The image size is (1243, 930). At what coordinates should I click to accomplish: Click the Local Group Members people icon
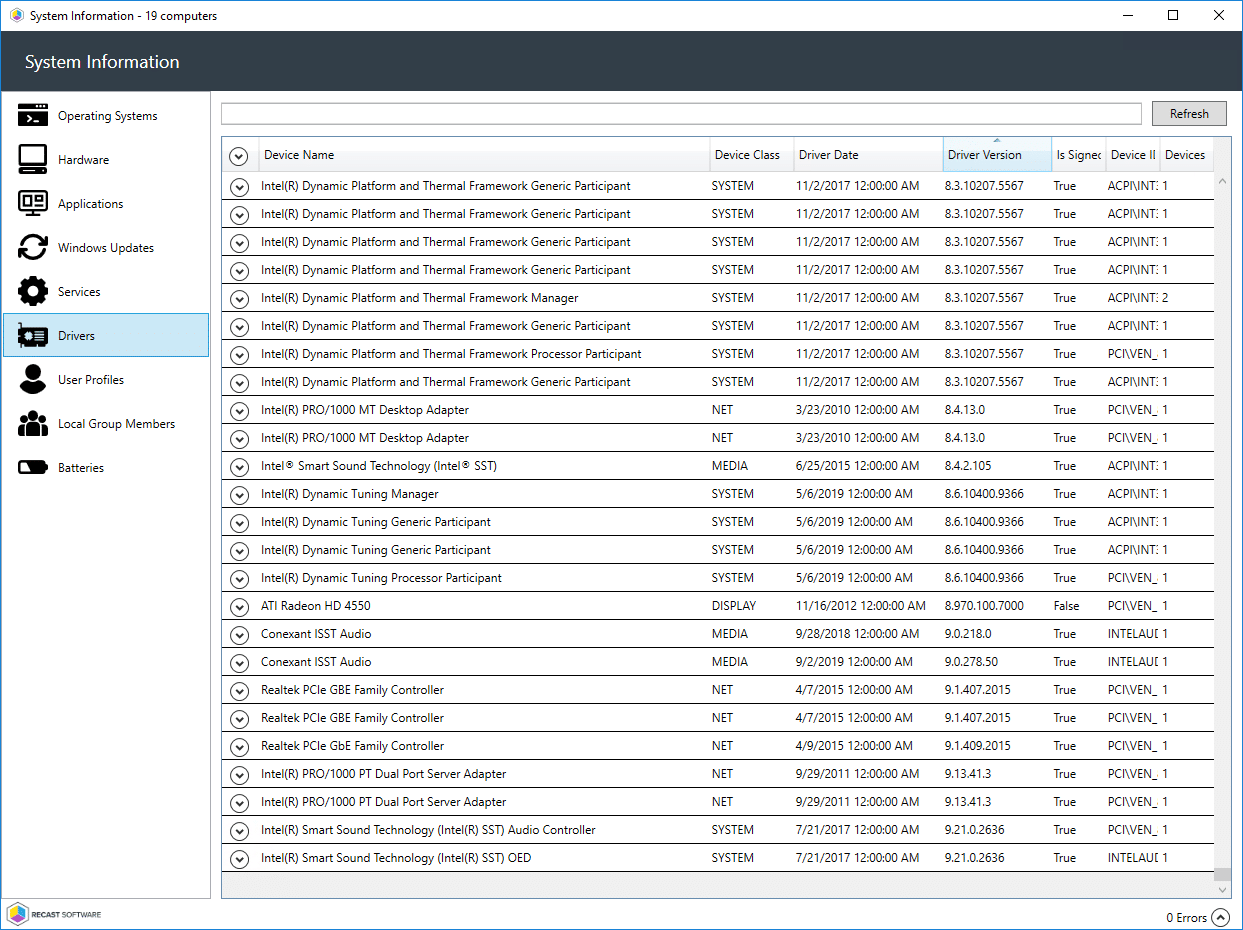pyautogui.click(x=33, y=424)
